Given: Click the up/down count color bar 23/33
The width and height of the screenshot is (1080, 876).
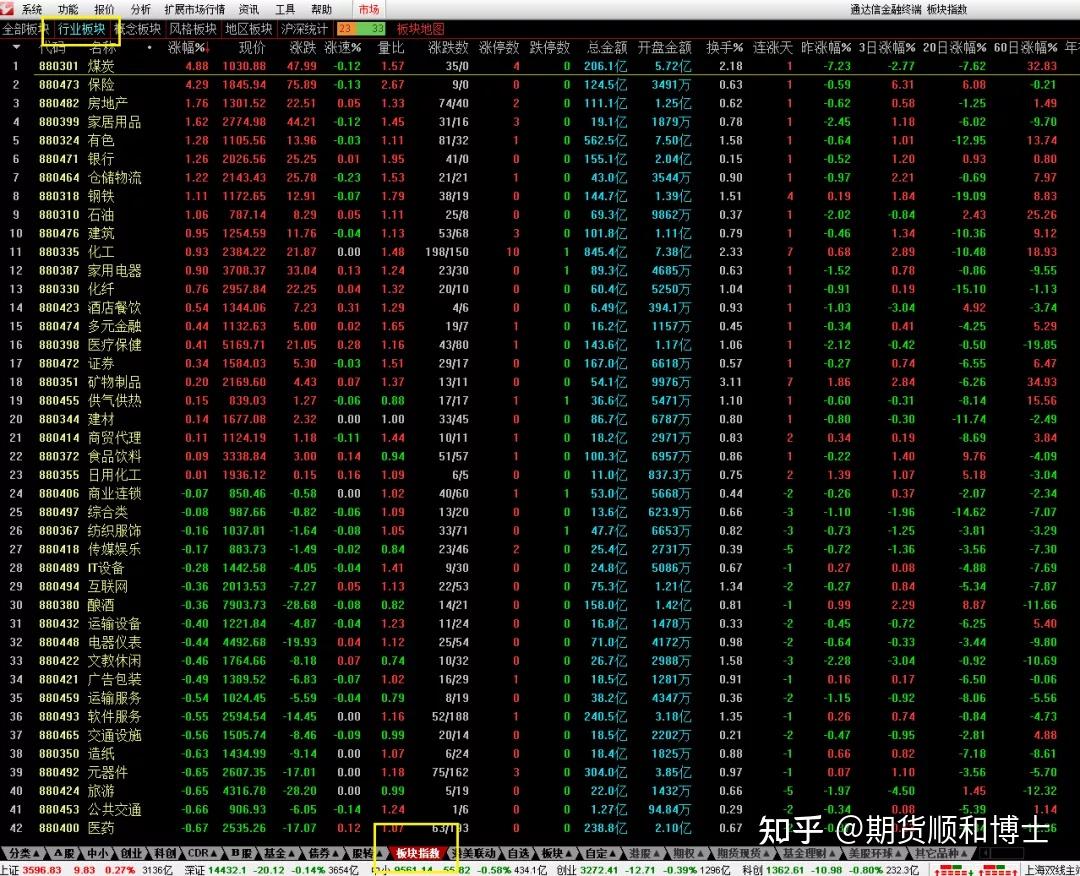Looking at the screenshot, I should (x=361, y=29).
